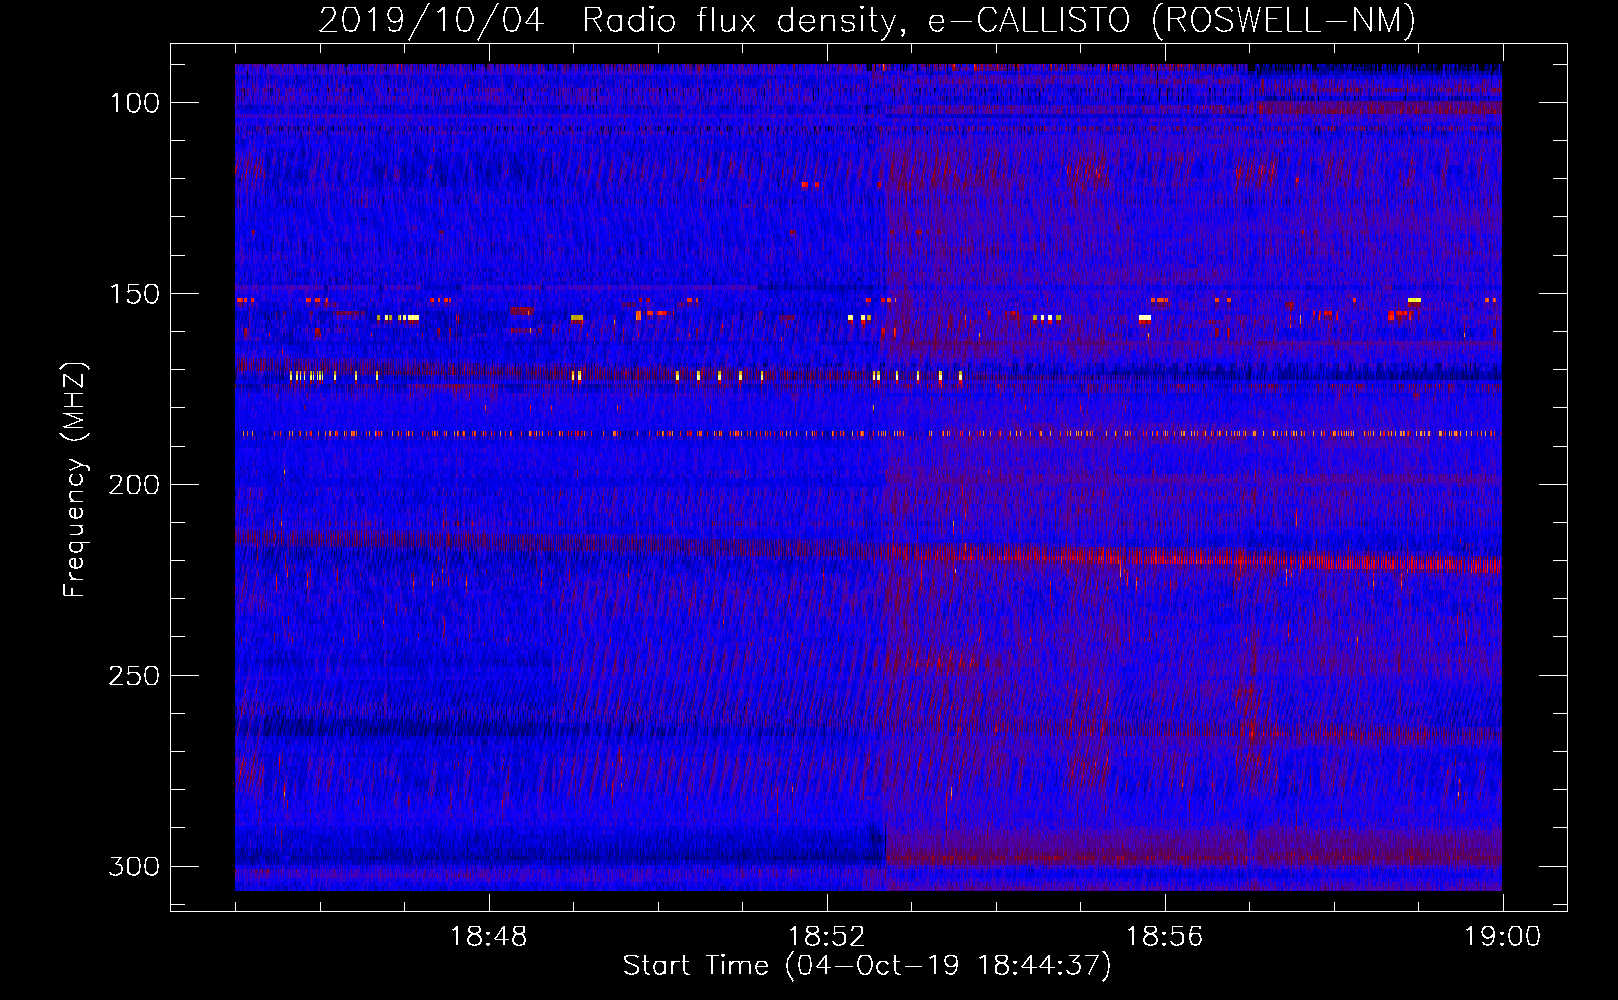Click the 19:00 time tick label
The width and height of the screenshot is (1618, 1000).
(x=1502, y=937)
